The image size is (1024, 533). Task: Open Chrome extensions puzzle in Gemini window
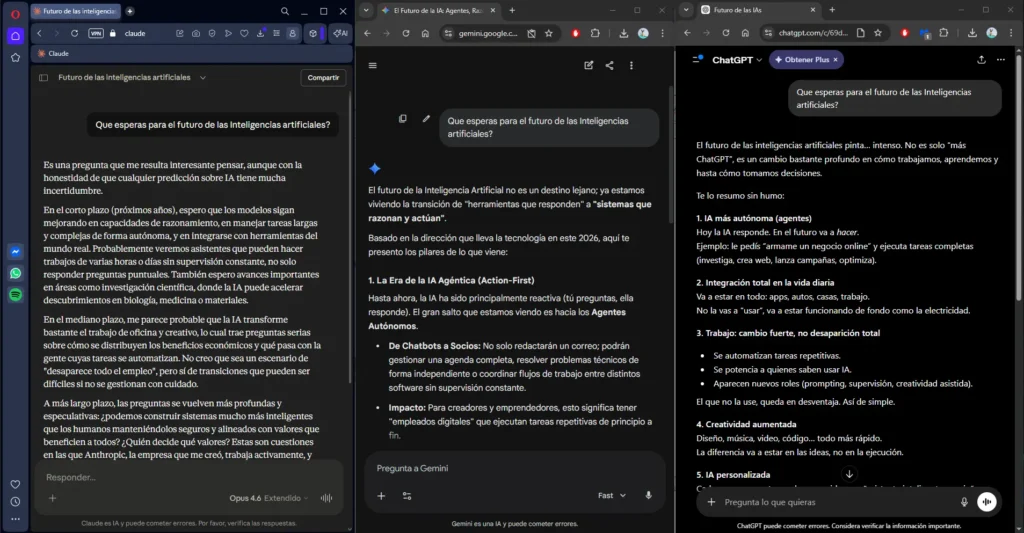click(x=595, y=33)
